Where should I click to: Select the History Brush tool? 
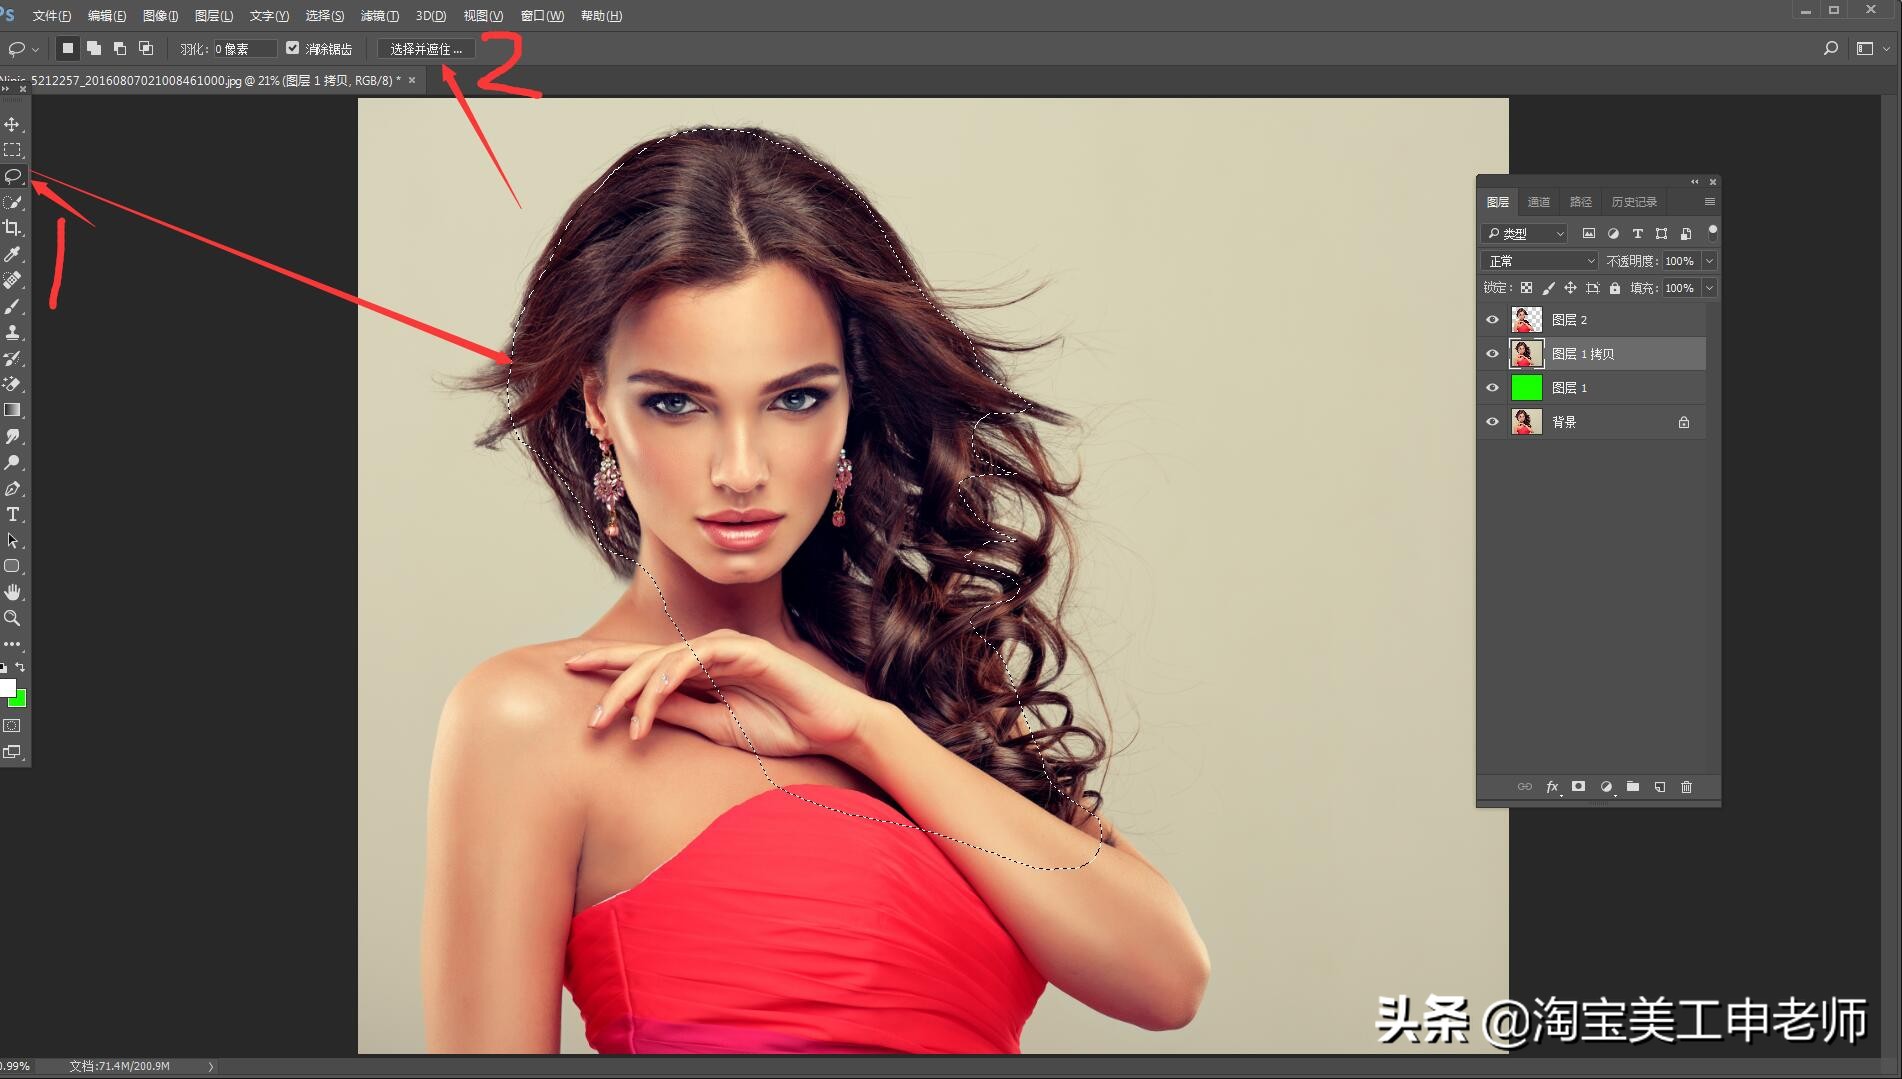click(12, 358)
